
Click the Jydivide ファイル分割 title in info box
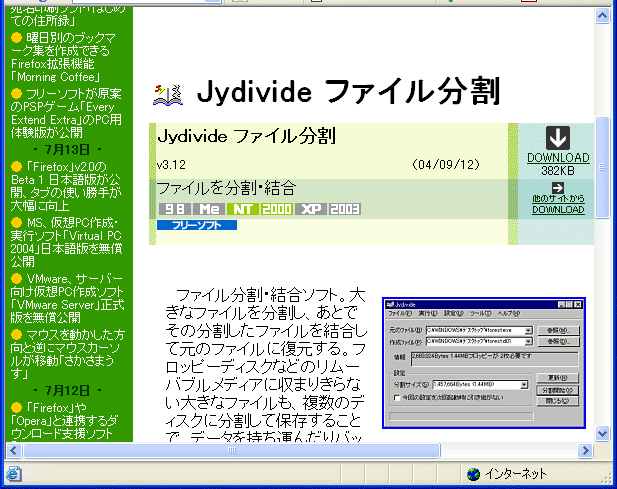pyautogui.click(x=246, y=136)
